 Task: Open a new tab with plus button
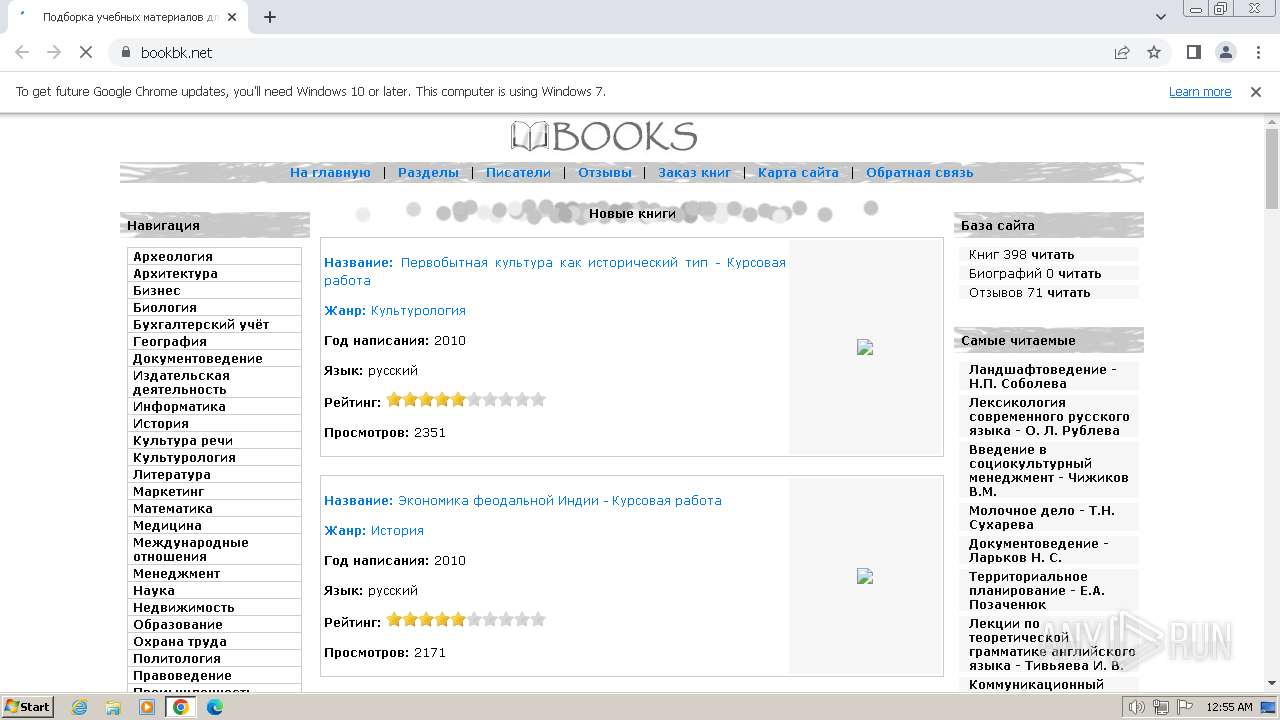point(270,17)
